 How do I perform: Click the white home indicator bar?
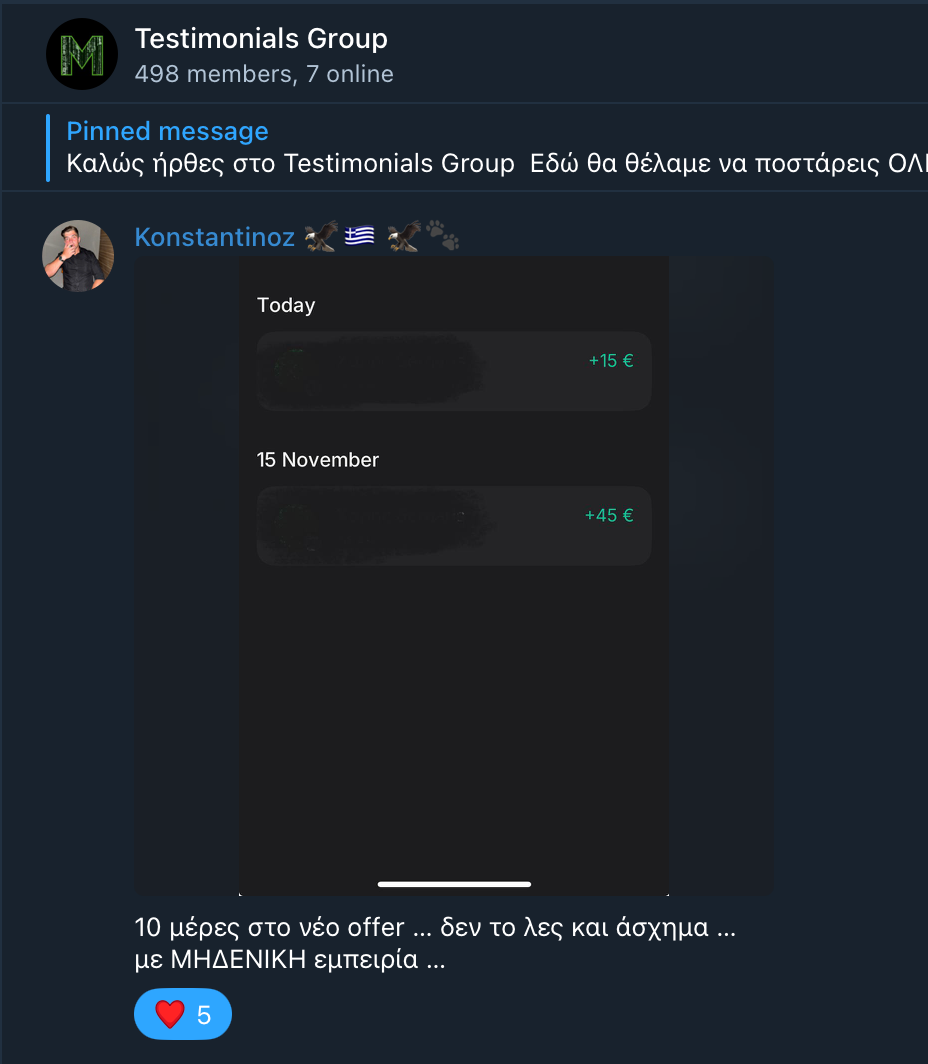[454, 884]
